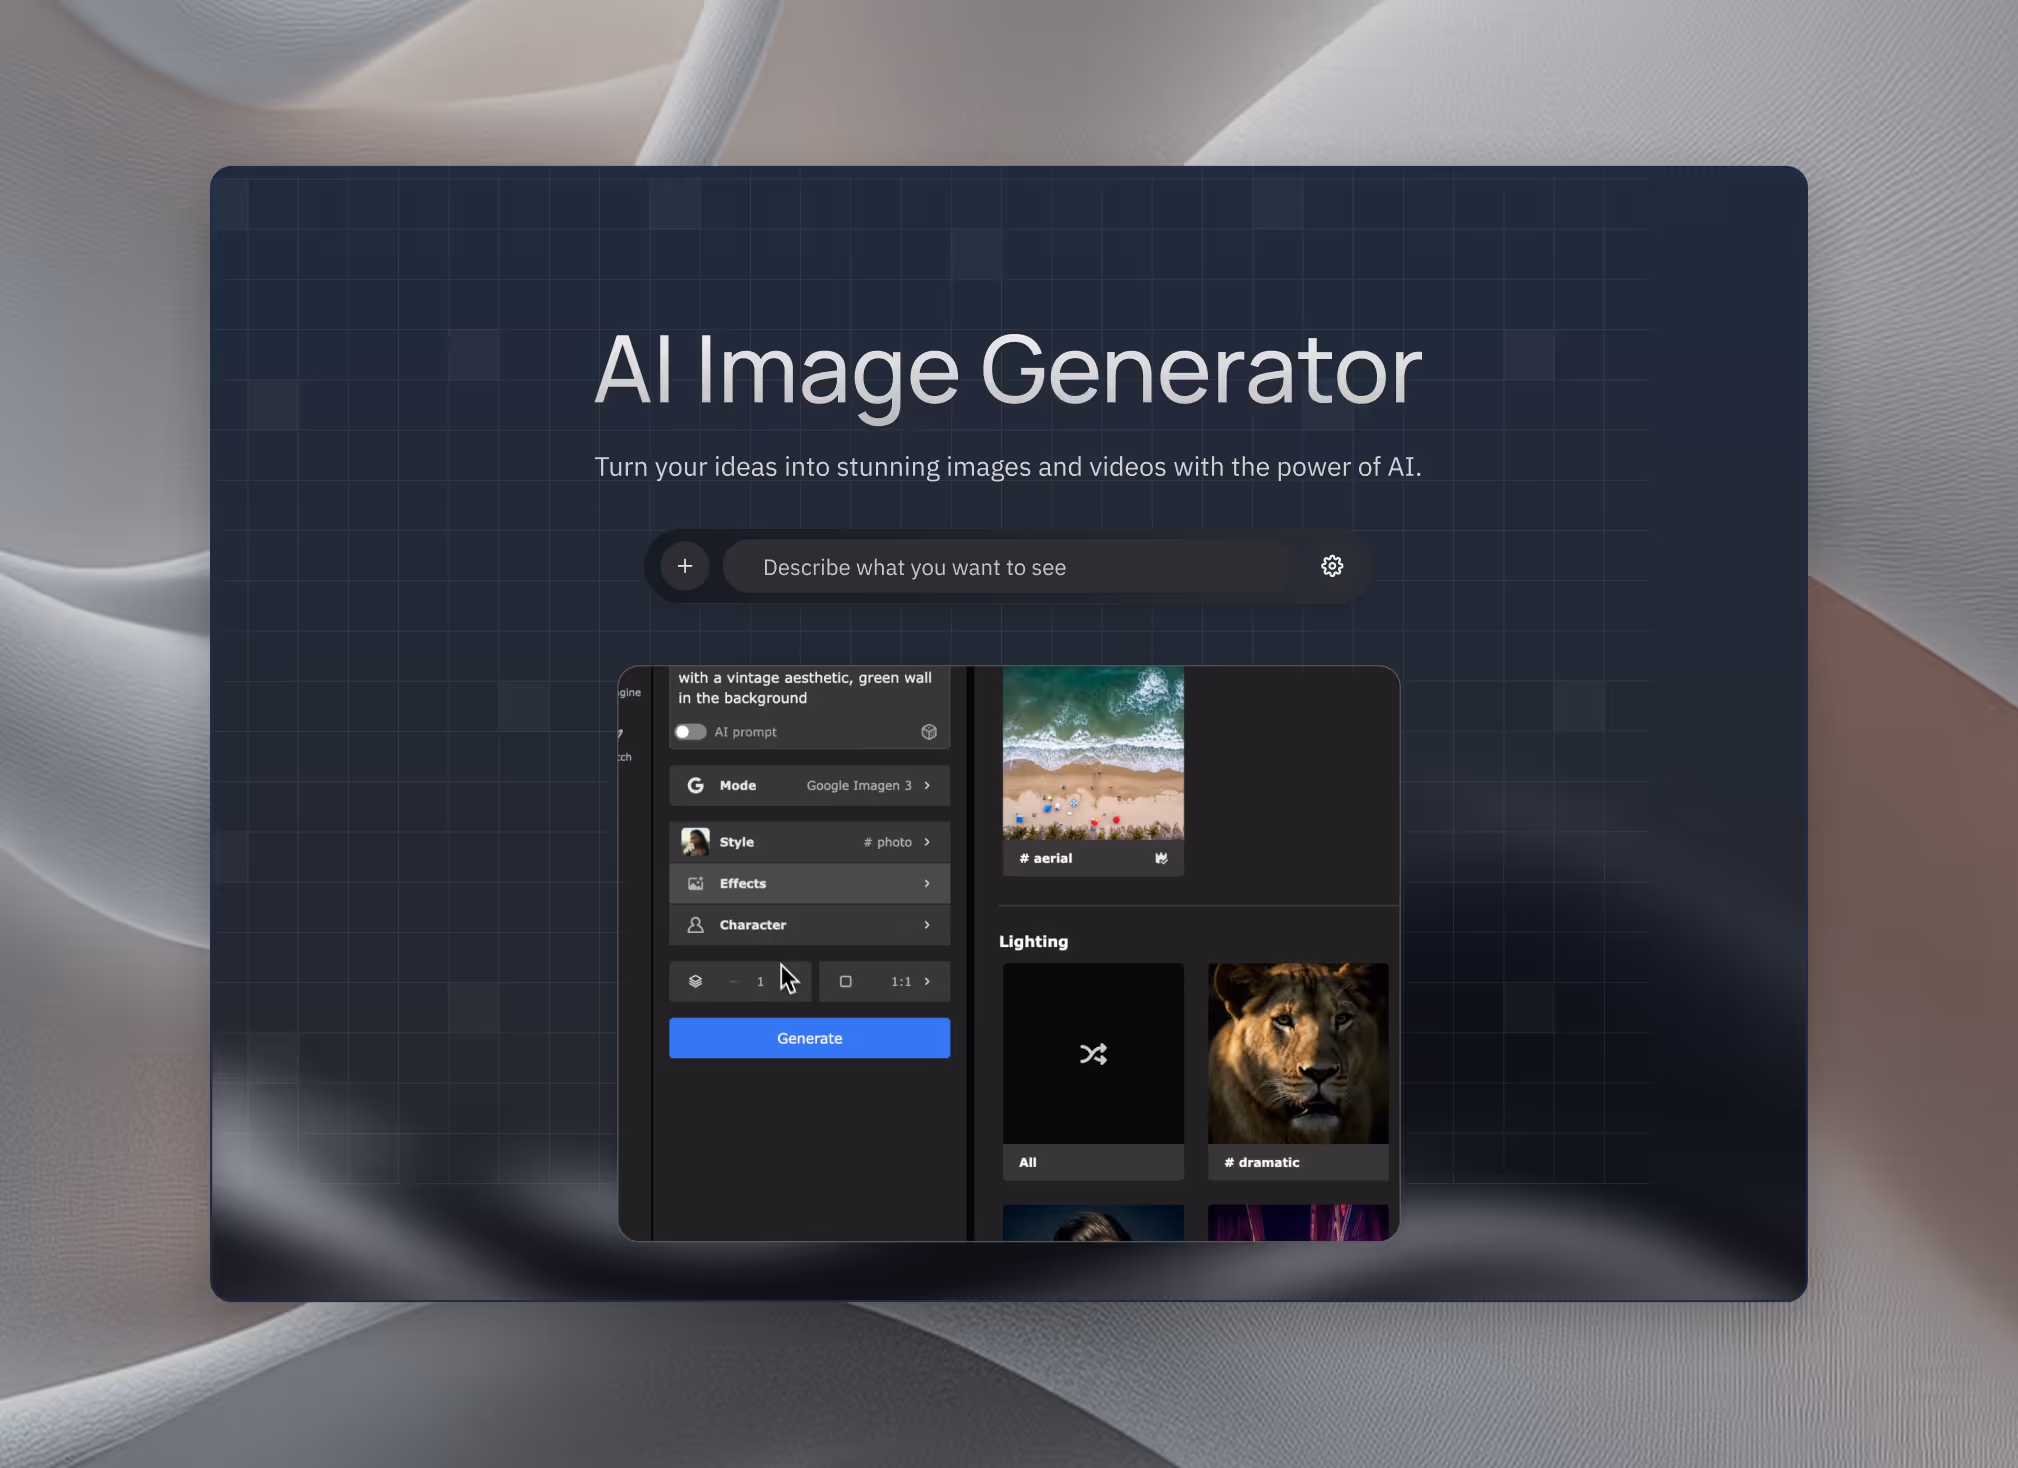
Task: Open the Character menu row
Action: coord(810,925)
